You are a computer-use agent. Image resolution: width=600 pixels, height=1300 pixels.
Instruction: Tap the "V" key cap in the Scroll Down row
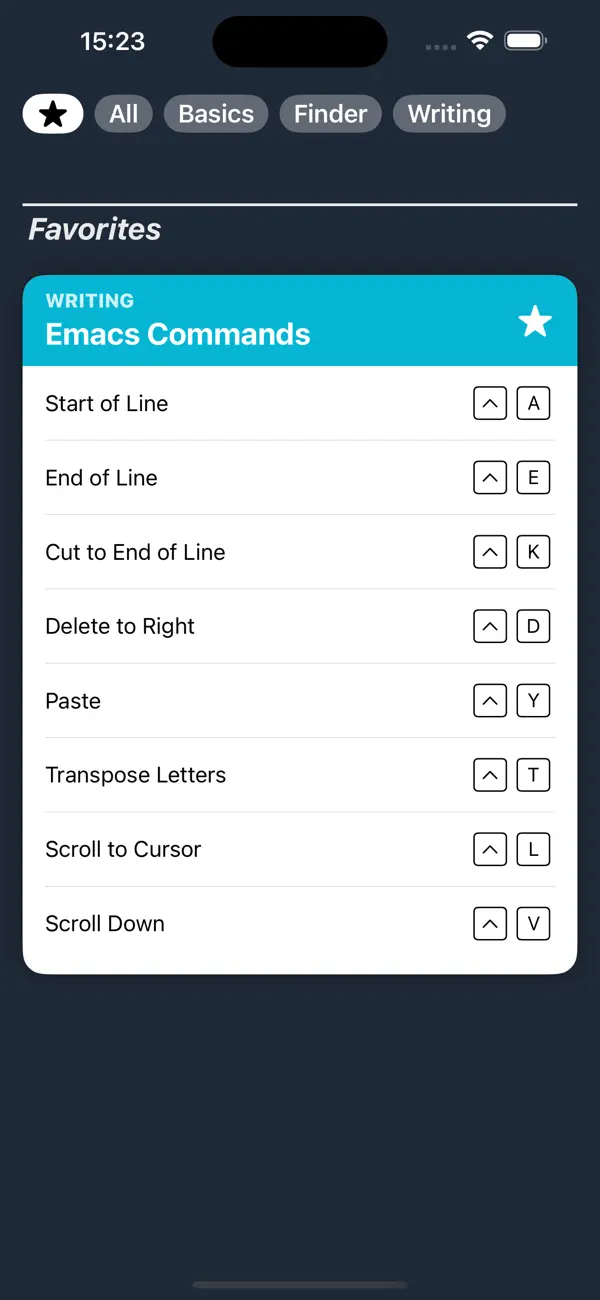click(533, 923)
